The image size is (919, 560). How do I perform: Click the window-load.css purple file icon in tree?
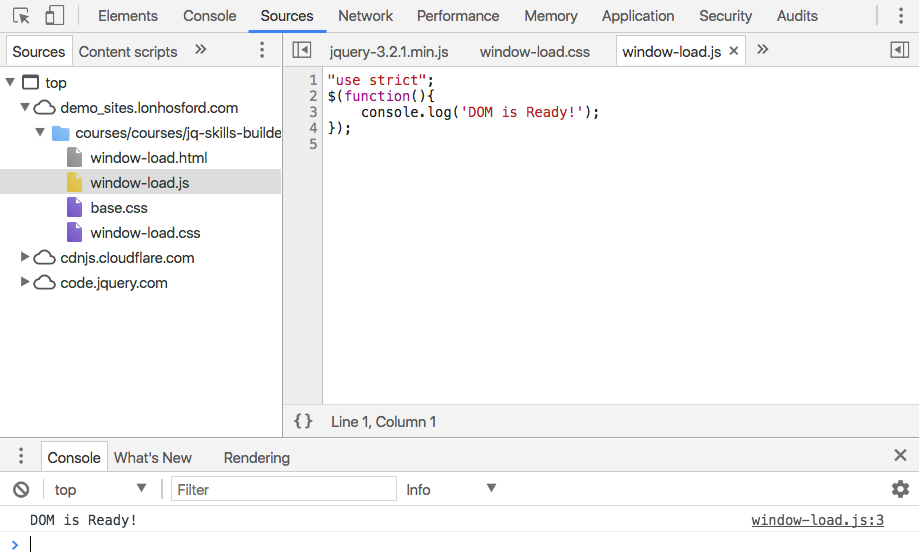point(74,232)
